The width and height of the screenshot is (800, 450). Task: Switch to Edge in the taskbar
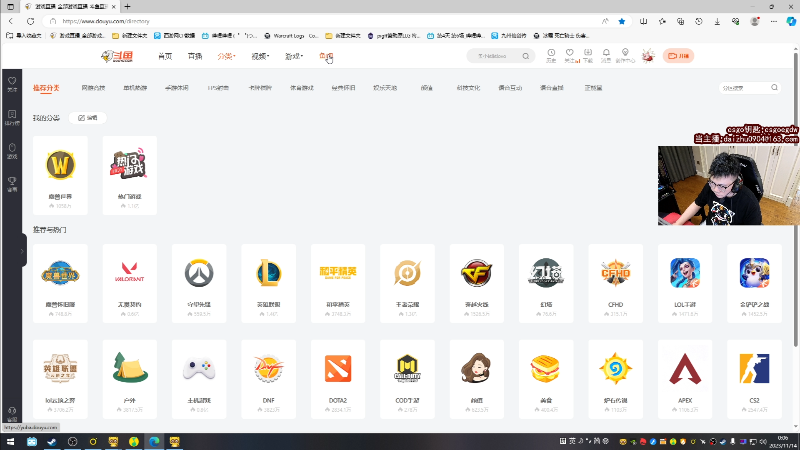154,441
